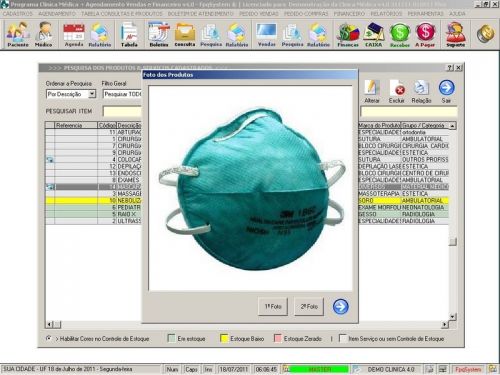Viewport: 500px width, 375px height.
Task: Enable the Habilitar Cores no Controle de Estoque option
Action: [x=49, y=338]
